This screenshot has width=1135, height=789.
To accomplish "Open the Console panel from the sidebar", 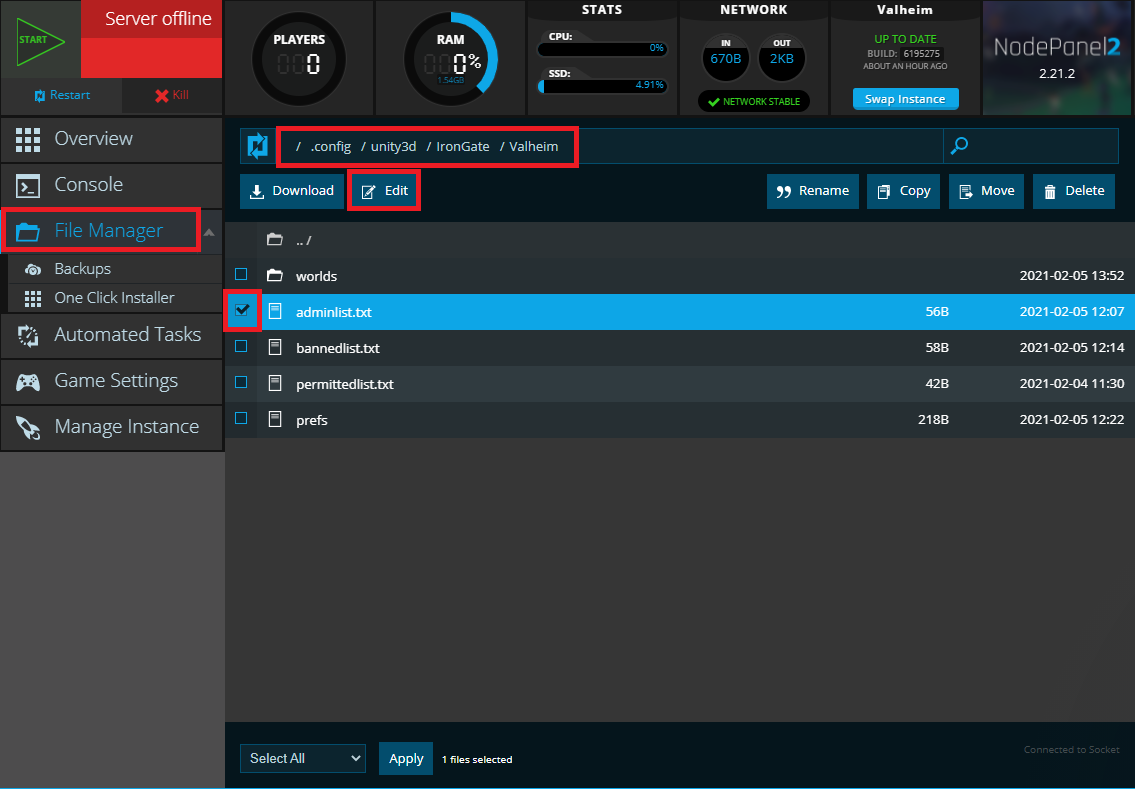I will click(x=90, y=184).
